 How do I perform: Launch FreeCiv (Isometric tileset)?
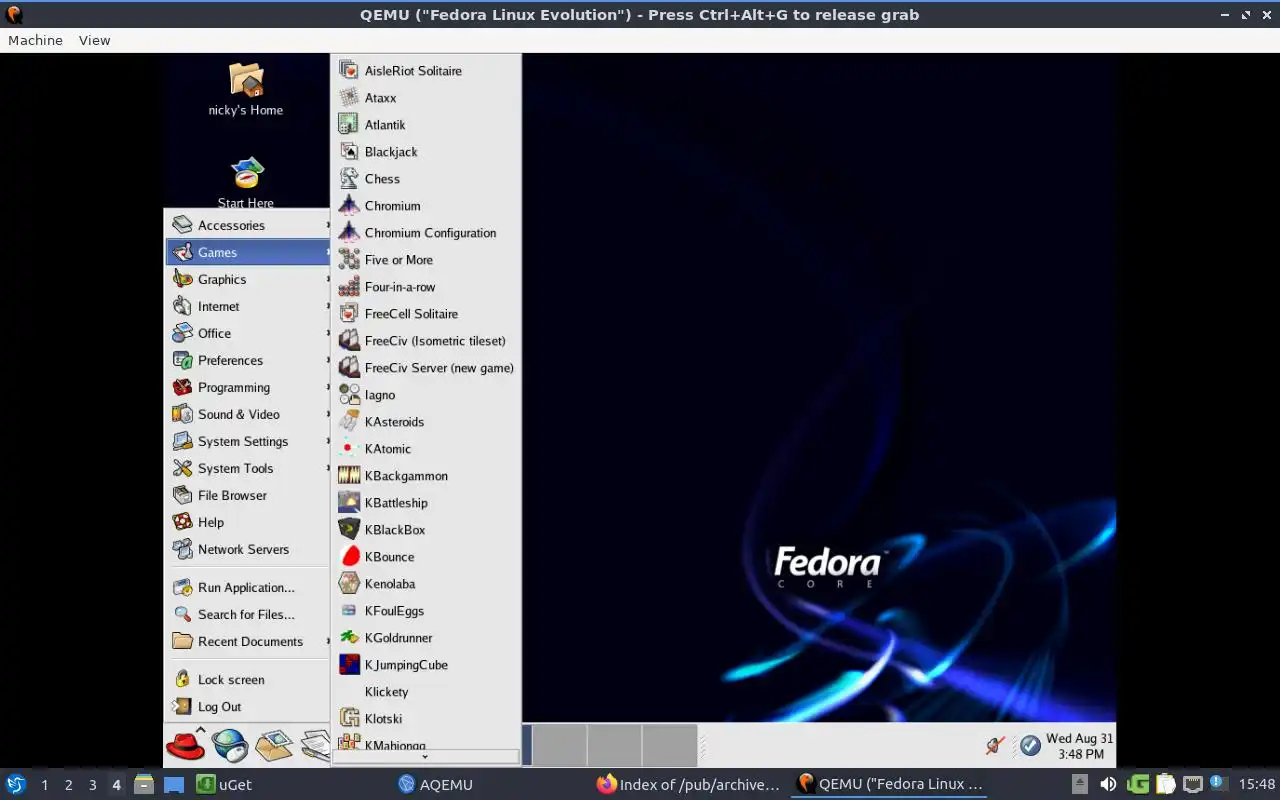pos(426,341)
